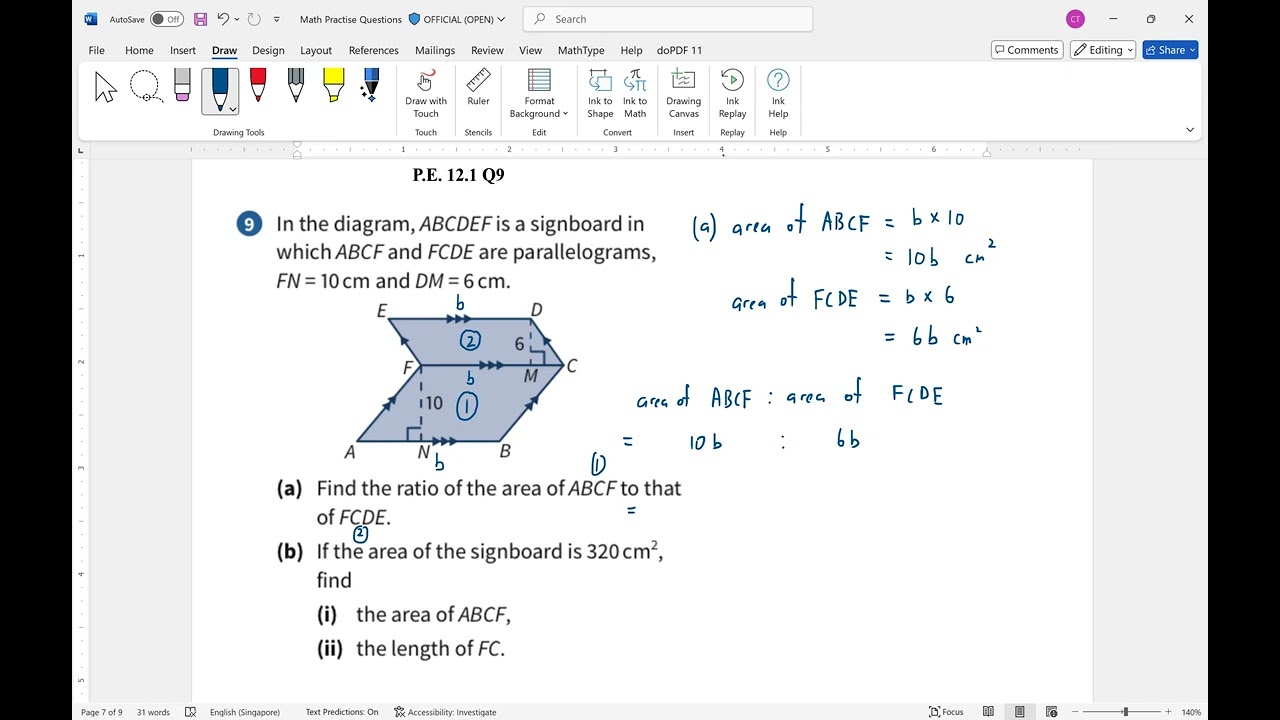Pick the gray pencil tool
This screenshot has height=720, width=1280.
[x=296, y=85]
